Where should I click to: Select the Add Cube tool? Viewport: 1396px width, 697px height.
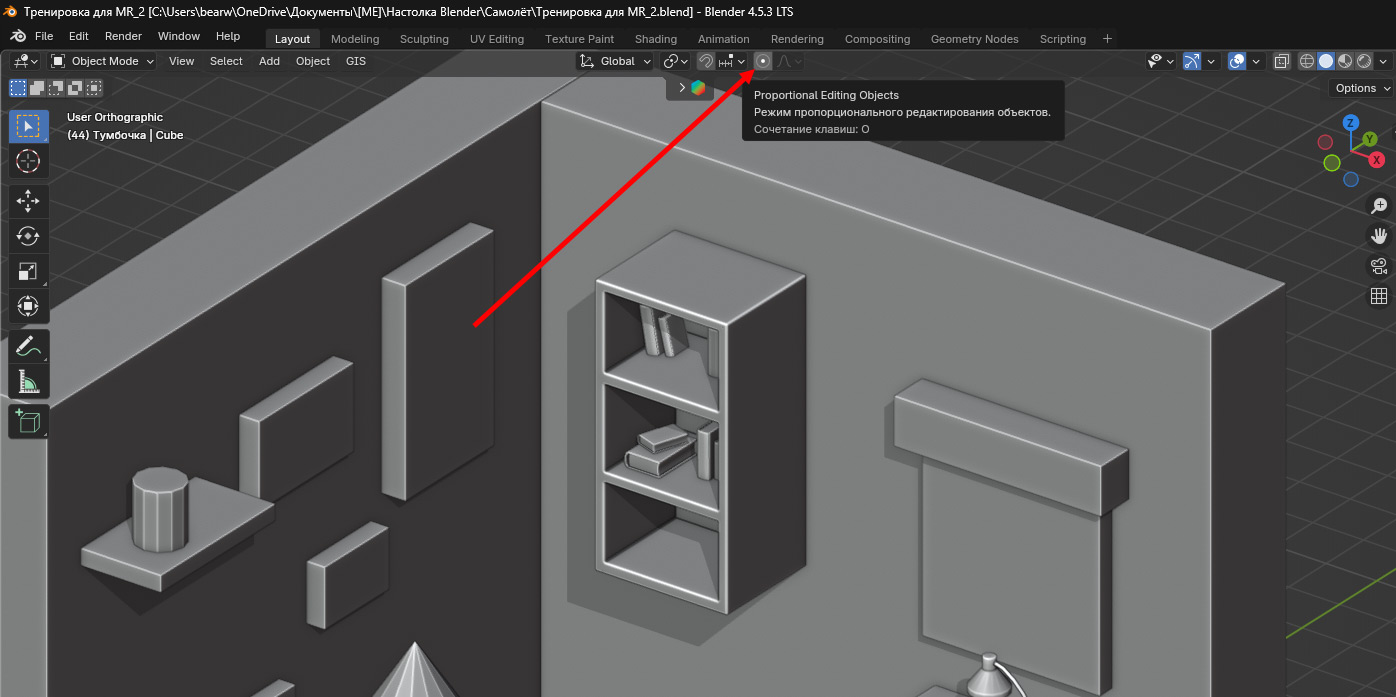pyautogui.click(x=28, y=421)
